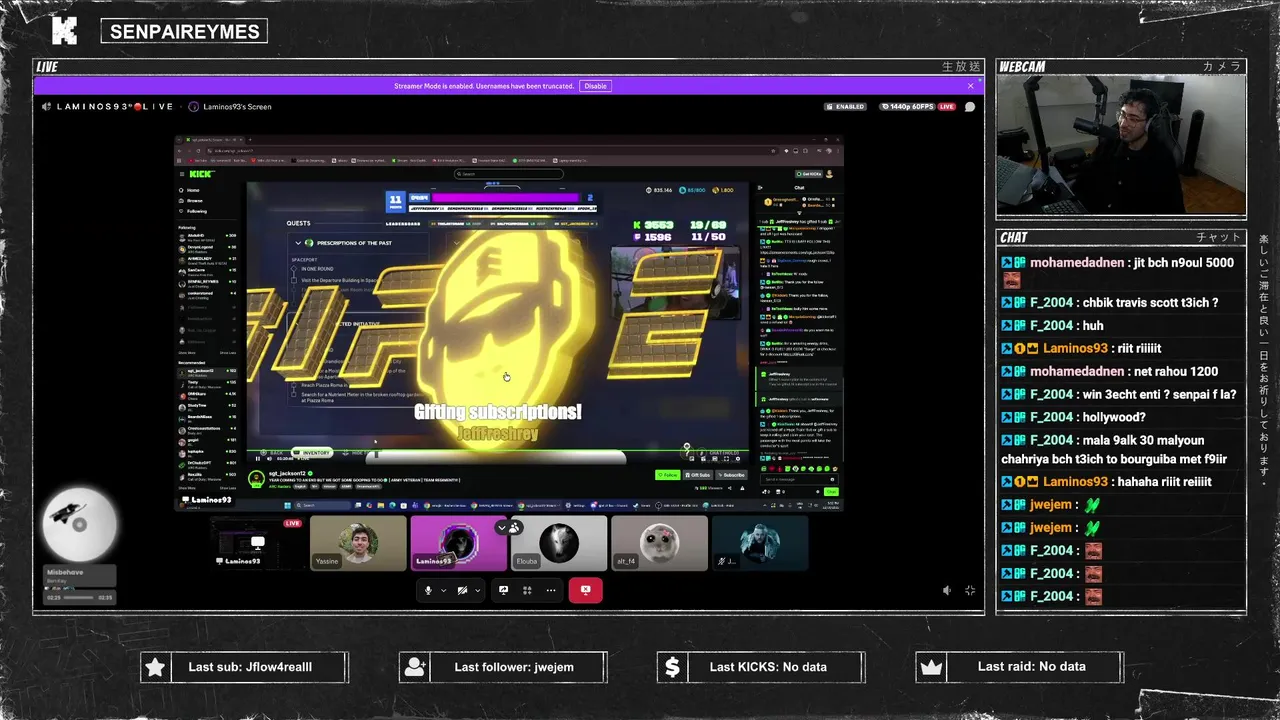This screenshot has height=720, width=1280.
Task: Open sgt_jackson12 in recommended channels
Action: (x=207, y=371)
